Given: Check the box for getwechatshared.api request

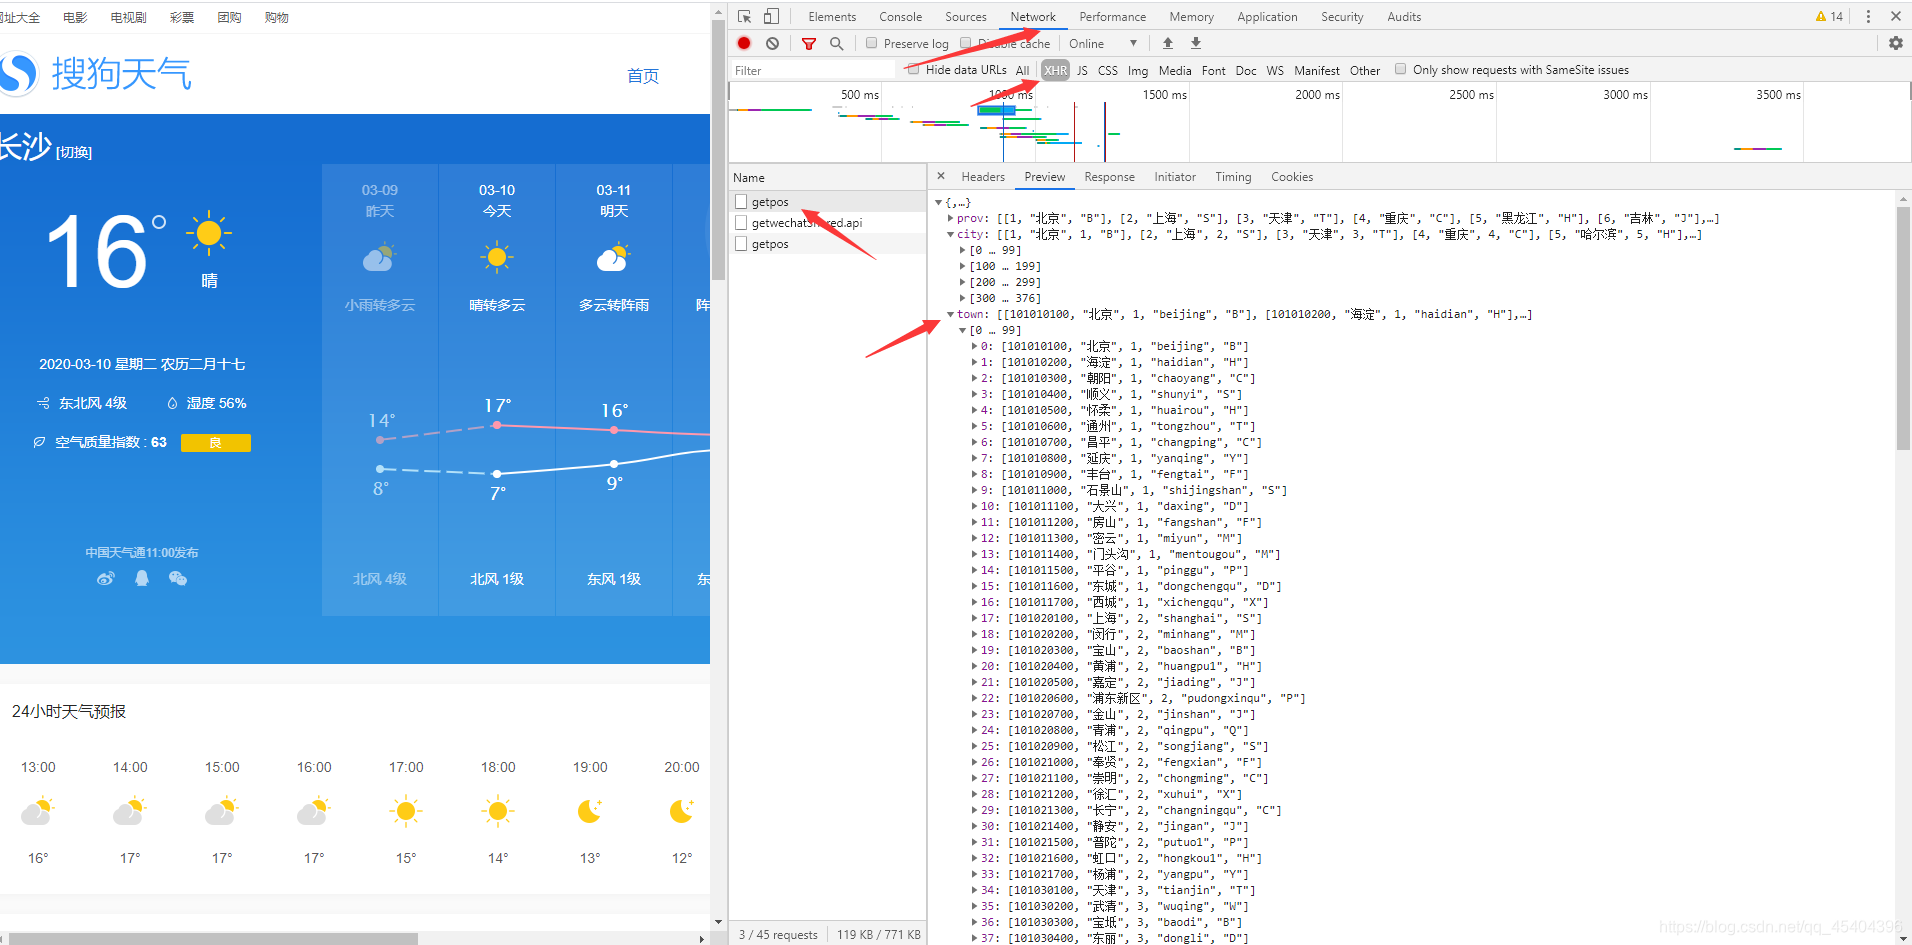Looking at the screenshot, I should [741, 223].
